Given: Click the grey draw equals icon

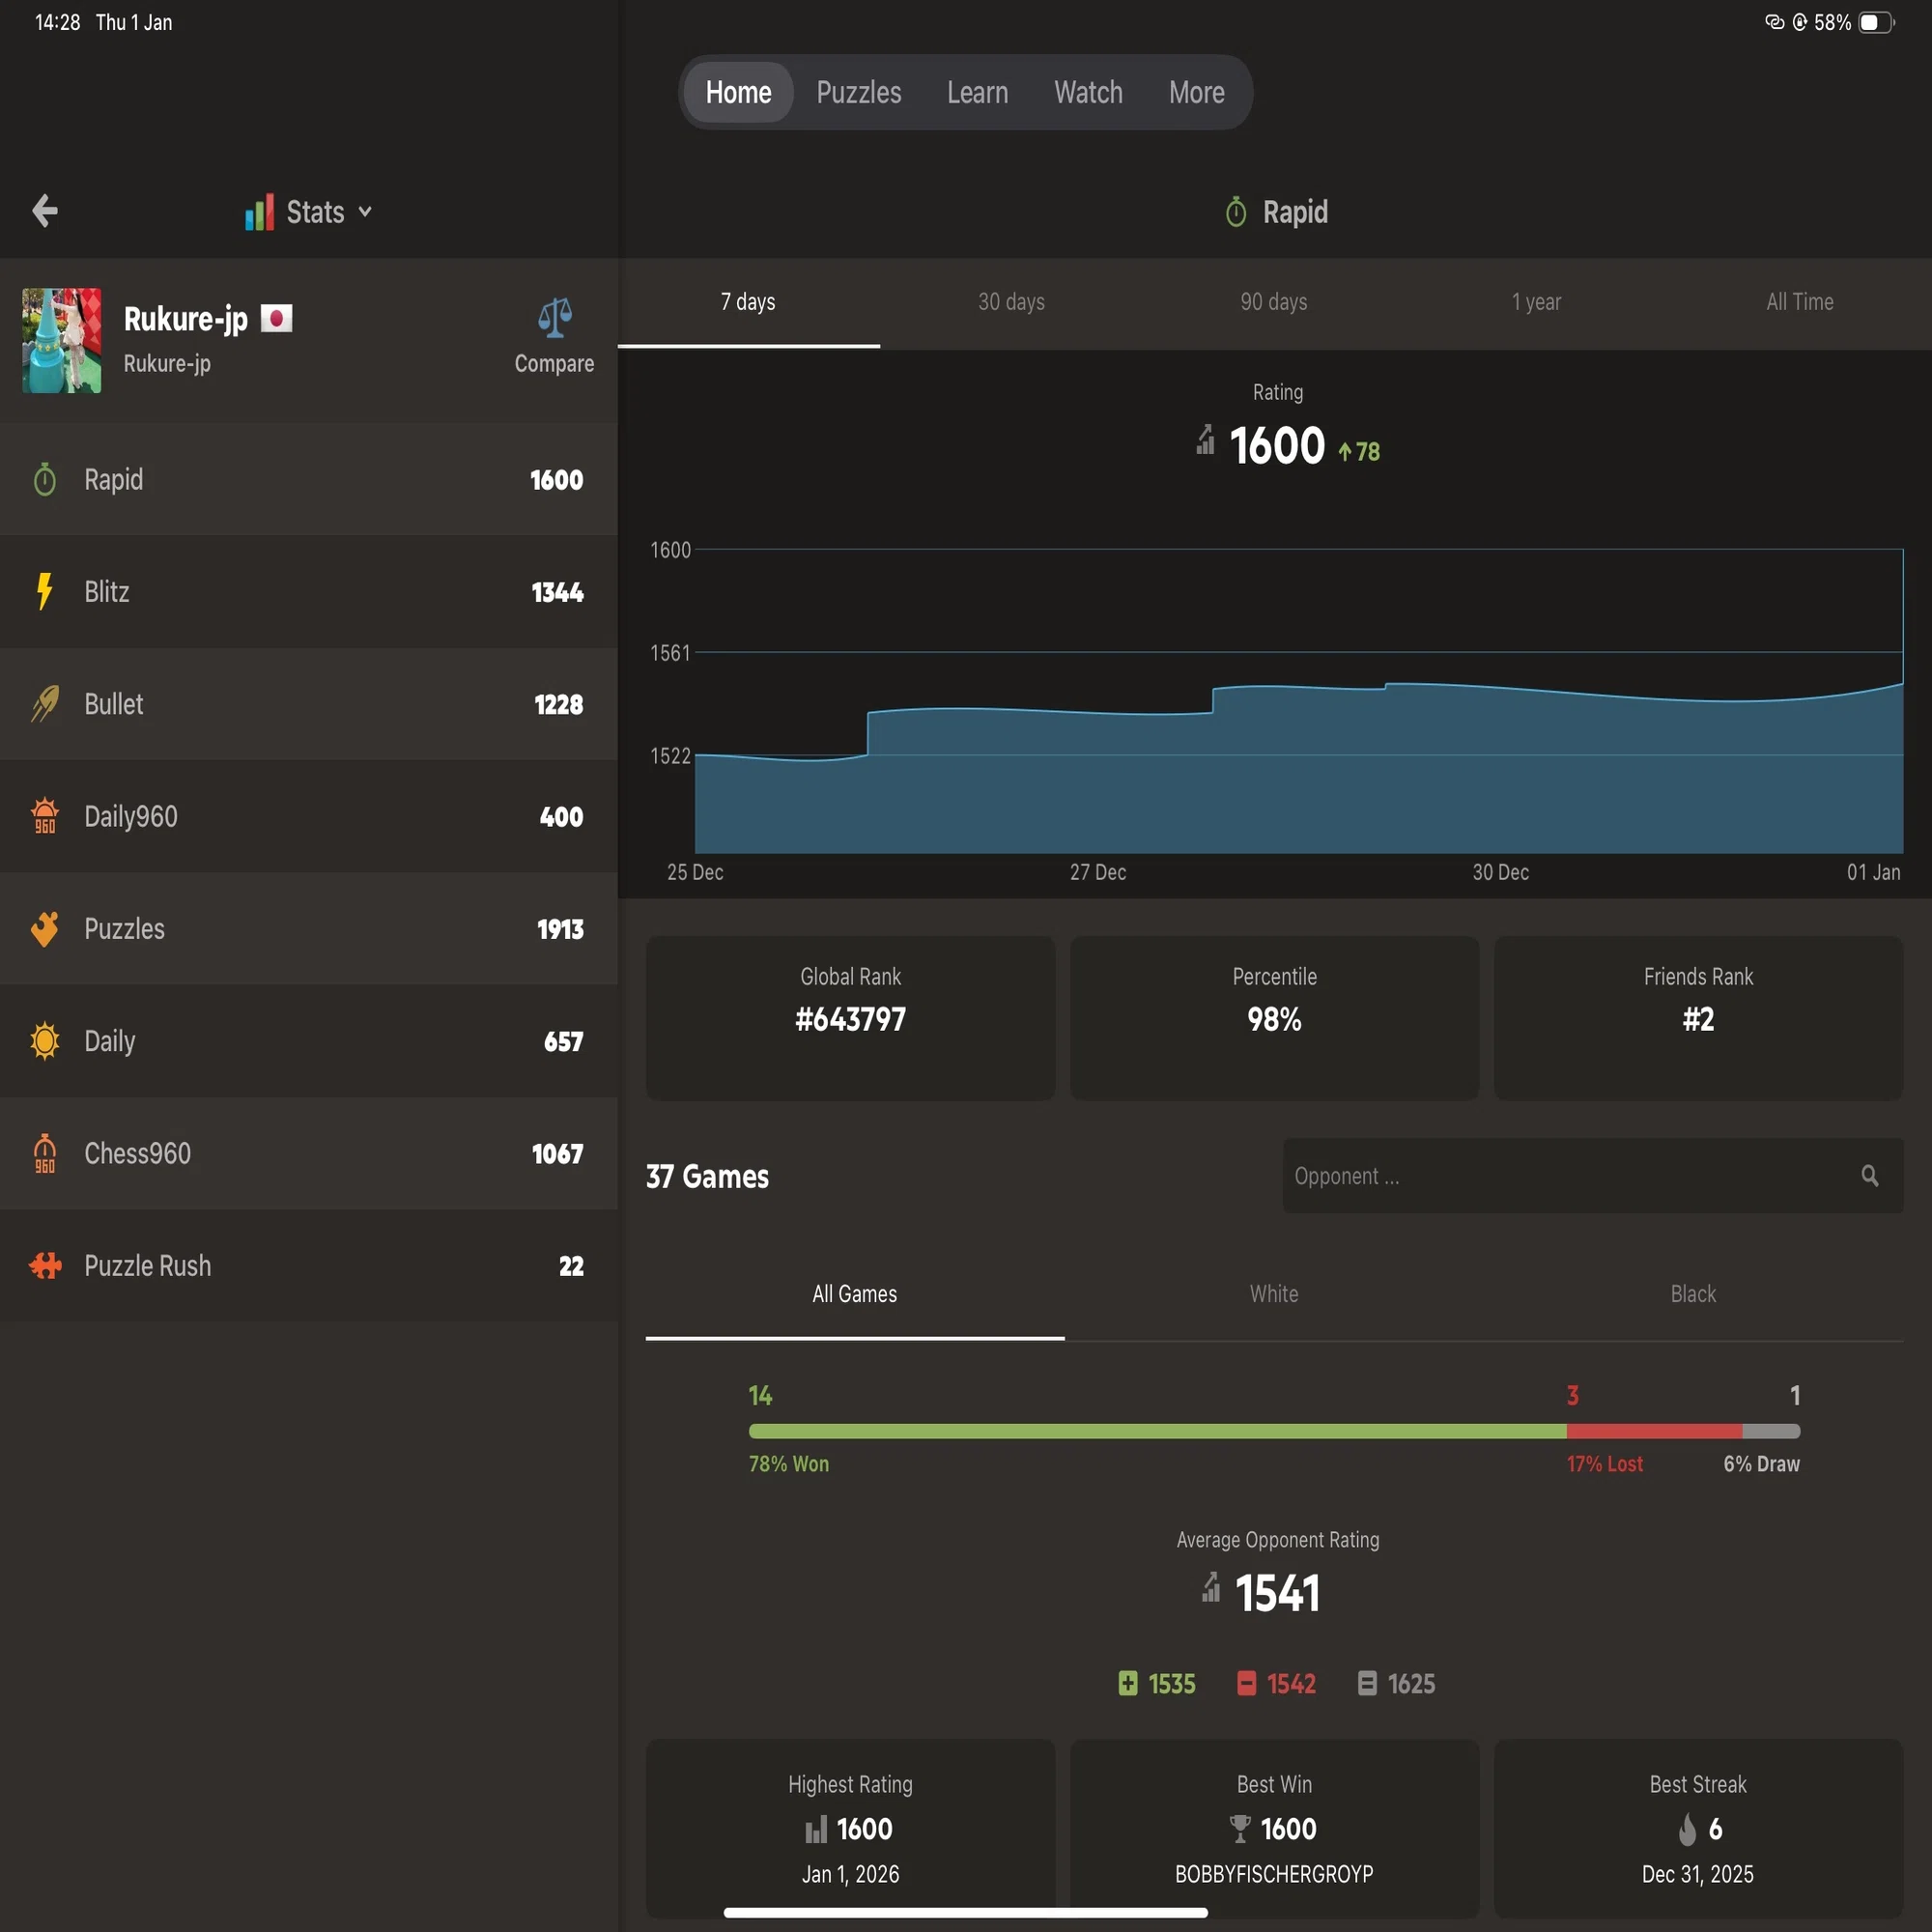Looking at the screenshot, I should [x=1367, y=1683].
